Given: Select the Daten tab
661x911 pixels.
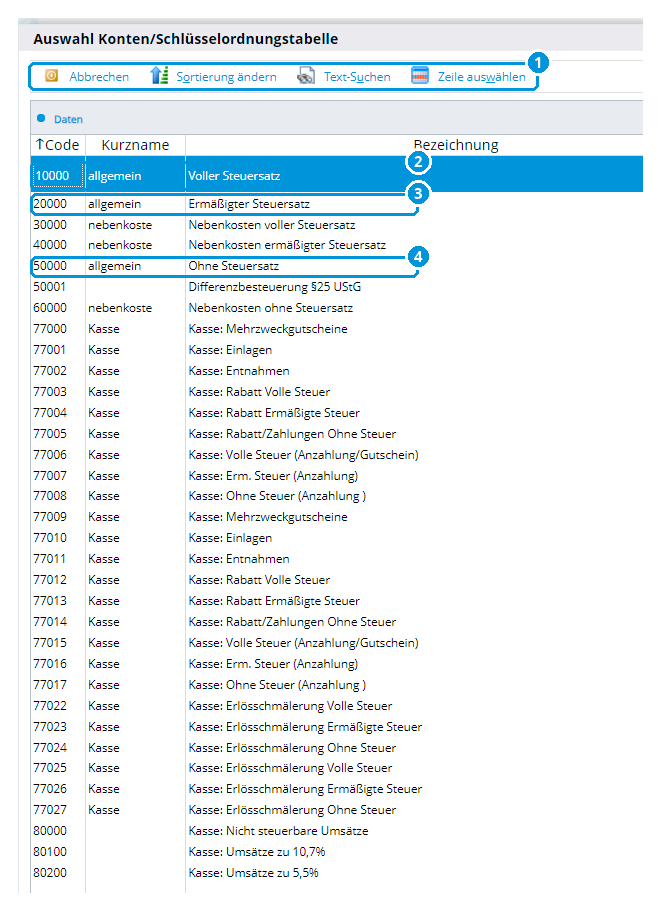Looking at the screenshot, I should pos(69,119).
